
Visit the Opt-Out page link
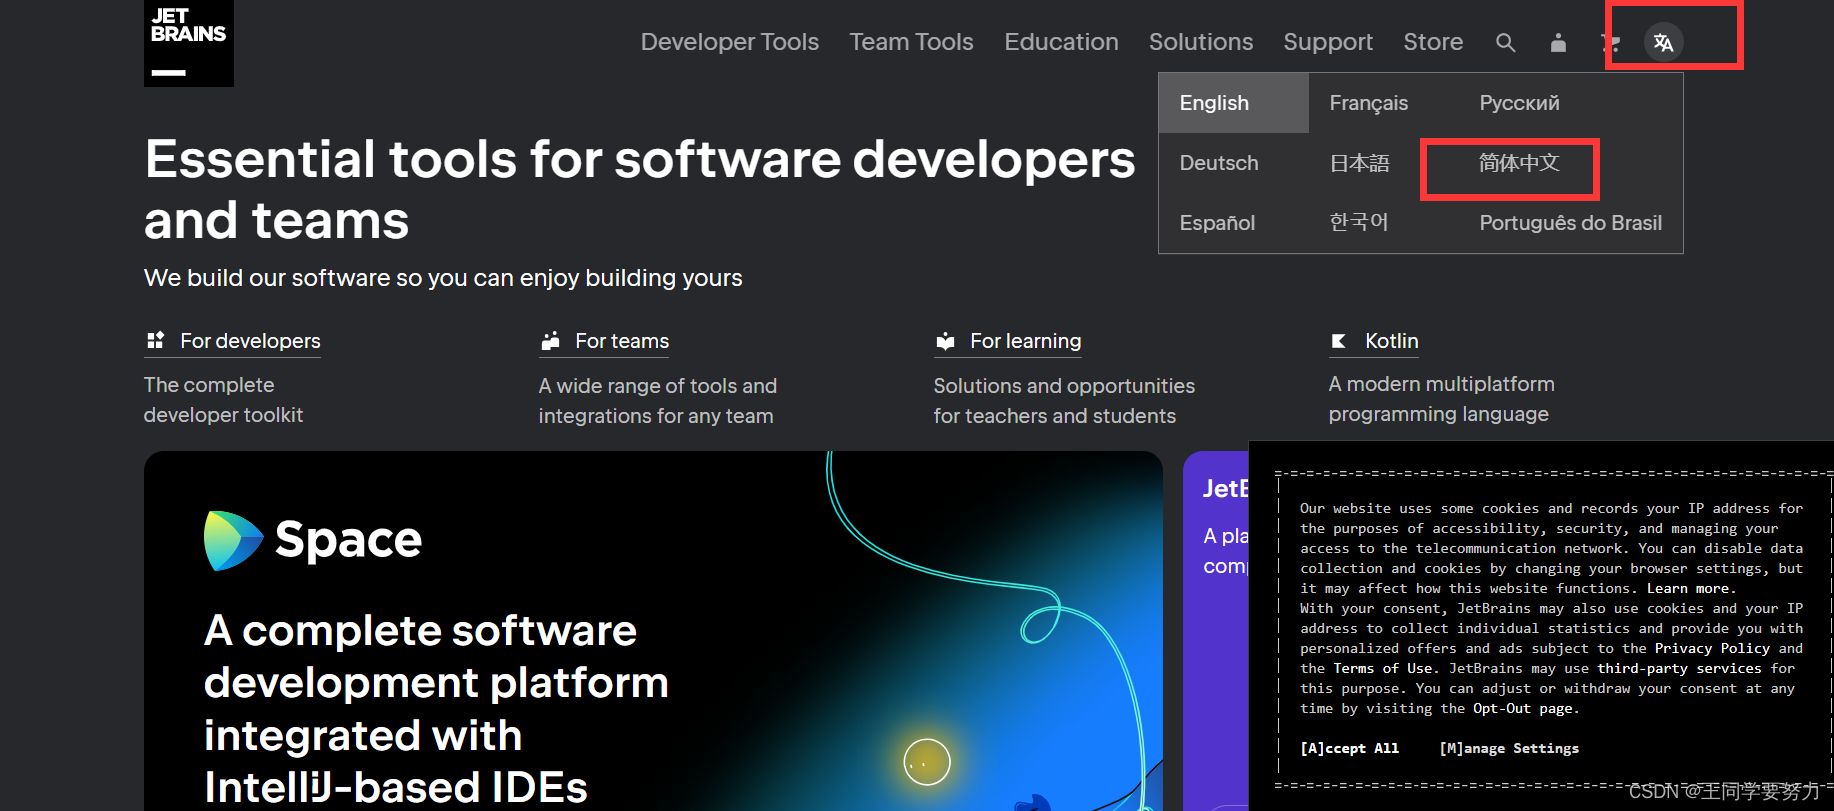(1522, 708)
